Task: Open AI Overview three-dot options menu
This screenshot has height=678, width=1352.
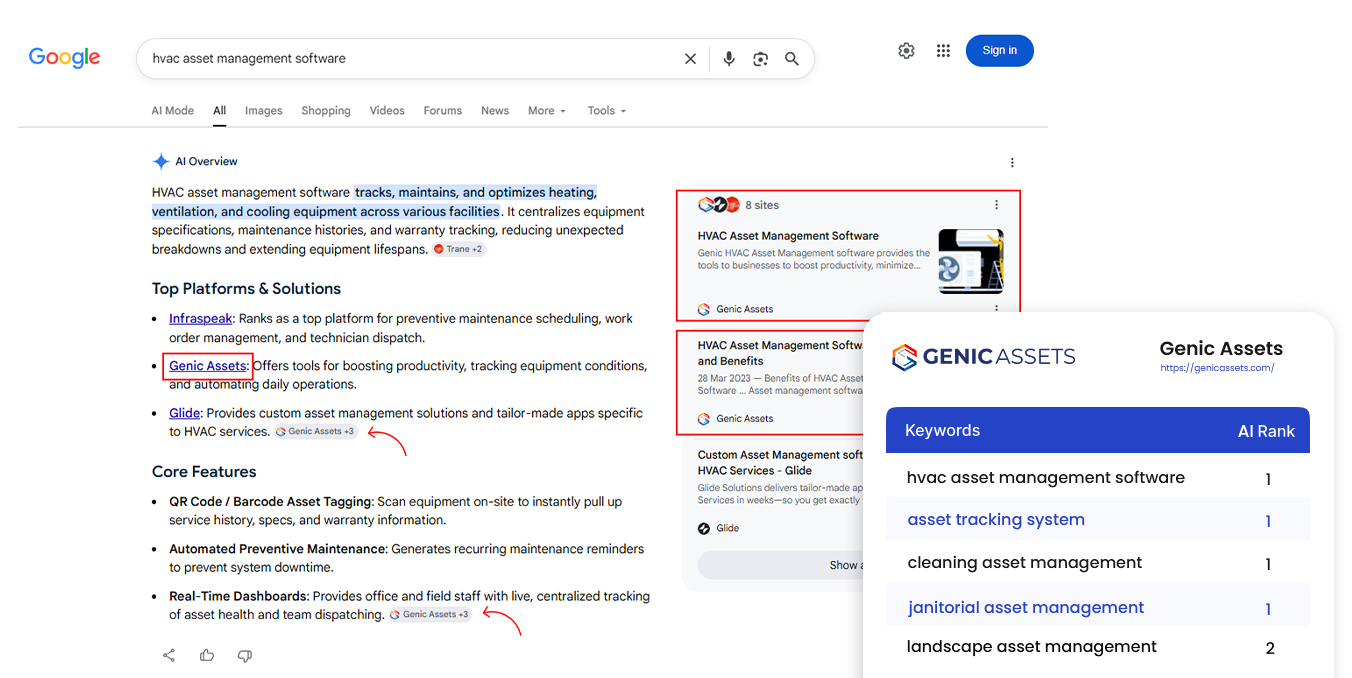Action: pos(1012,162)
